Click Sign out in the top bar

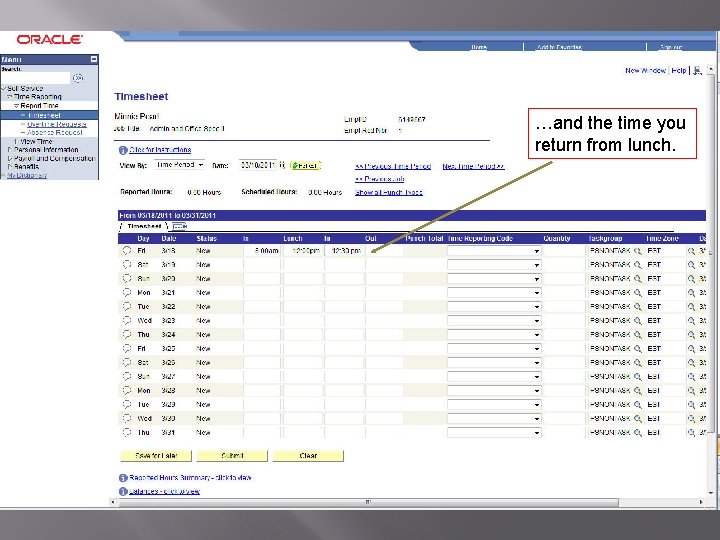pos(671,47)
